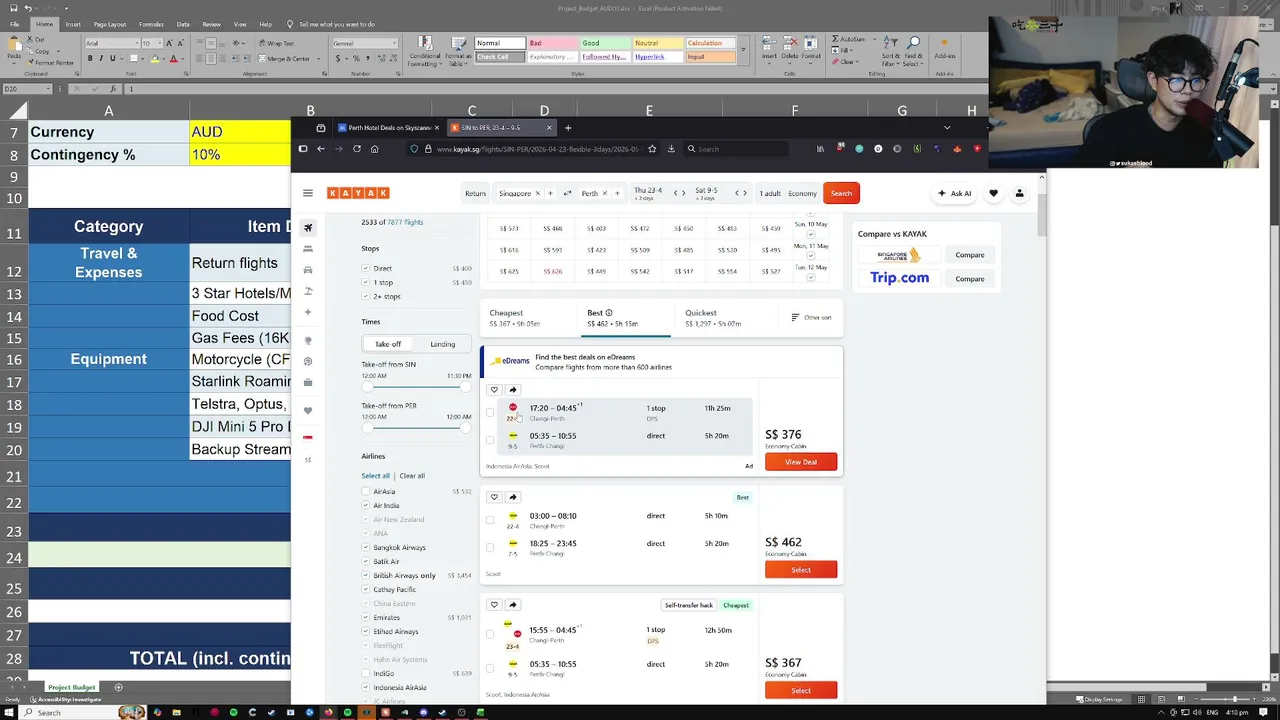Screen dimensions: 1280x720
Task: Toggle the 1 stop checkbox
Action: [366, 282]
